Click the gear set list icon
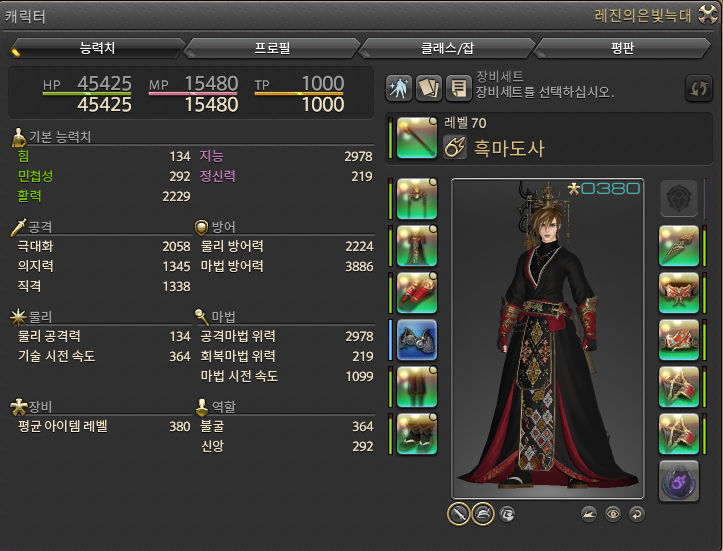This screenshot has height=551, width=723. [458, 88]
